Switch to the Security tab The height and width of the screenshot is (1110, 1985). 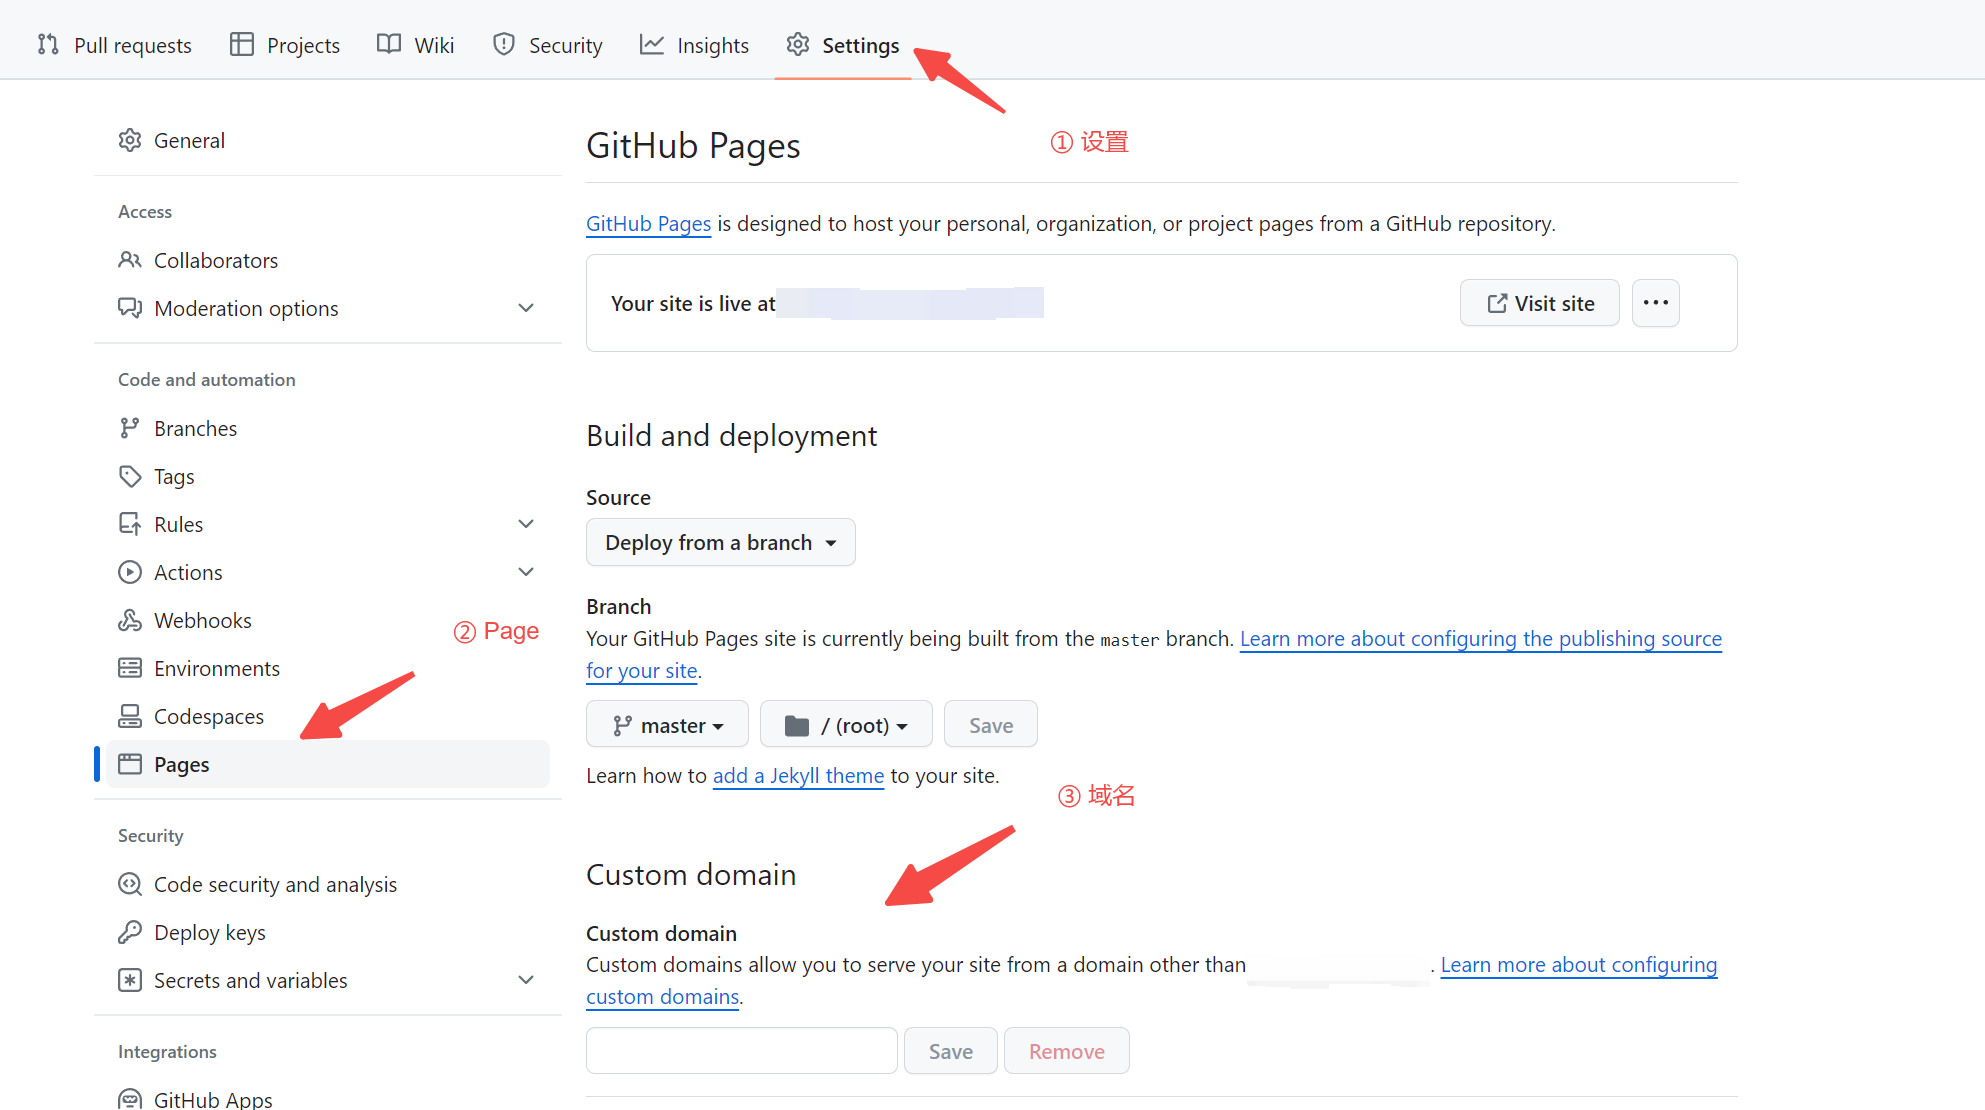[x=548, y=45]
